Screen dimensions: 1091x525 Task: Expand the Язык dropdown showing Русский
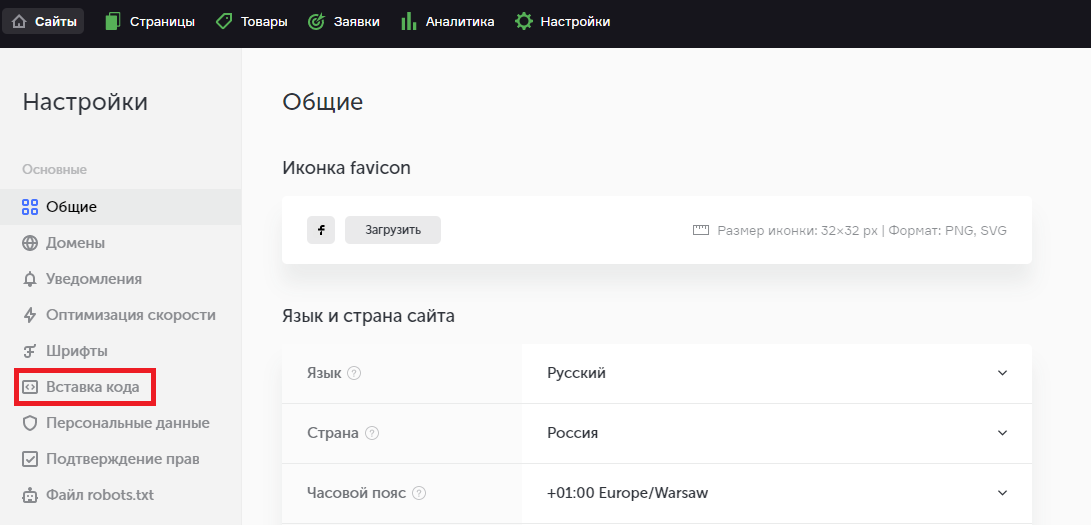(777, 373)
